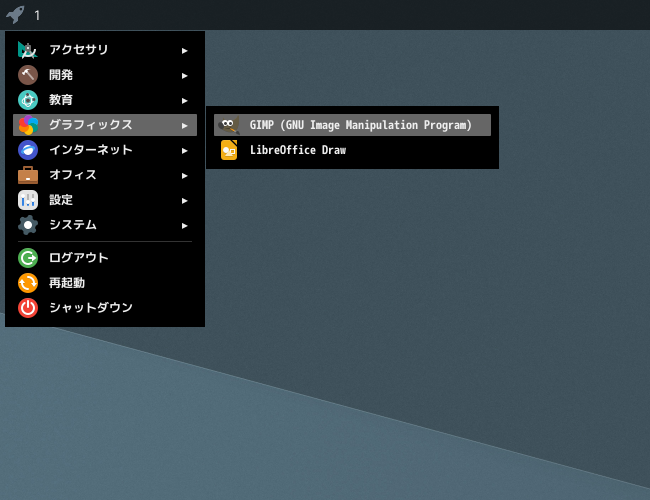Image resolution: width=650 pixels, height=500 pixels.
Task: Click the システム gear icon
Action: (28, 225)
